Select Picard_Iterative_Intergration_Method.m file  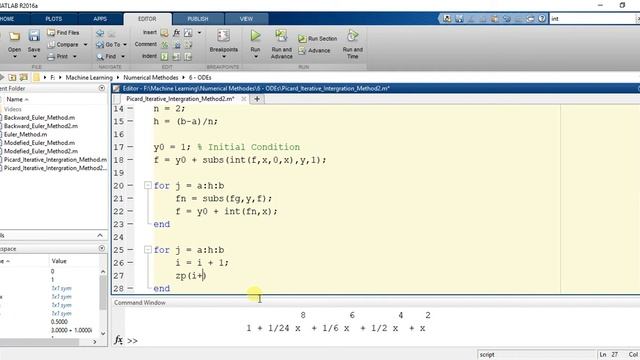click(x=55, y=160)
